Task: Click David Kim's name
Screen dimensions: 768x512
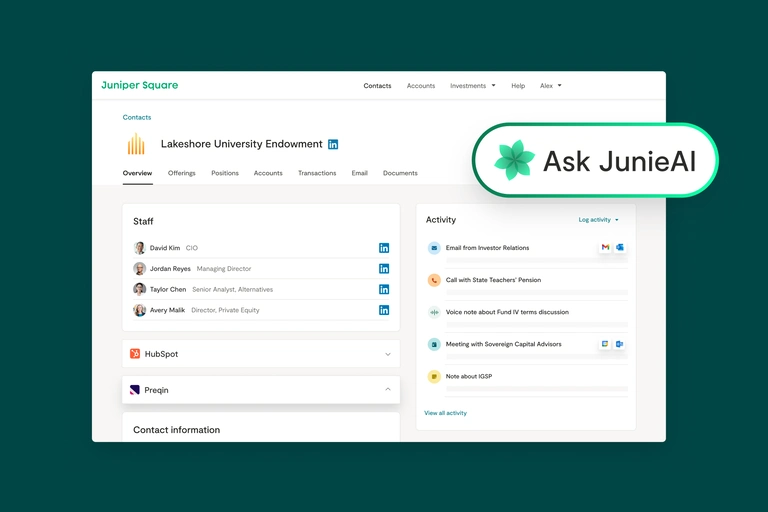Action: [165, 248]
